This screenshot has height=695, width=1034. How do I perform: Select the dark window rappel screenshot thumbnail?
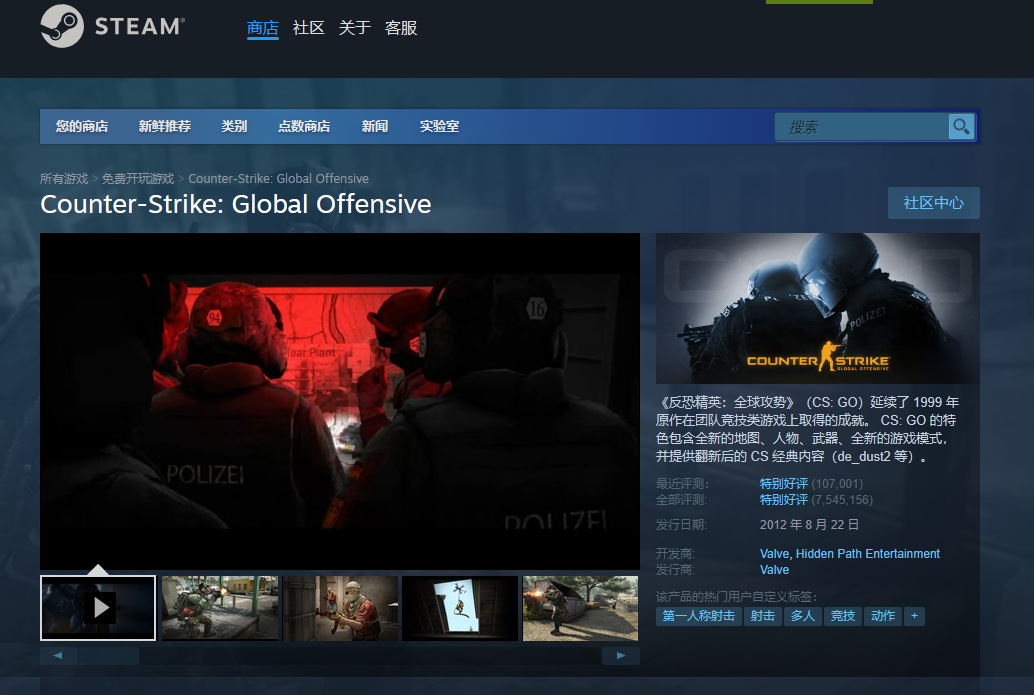pos(460,608)
